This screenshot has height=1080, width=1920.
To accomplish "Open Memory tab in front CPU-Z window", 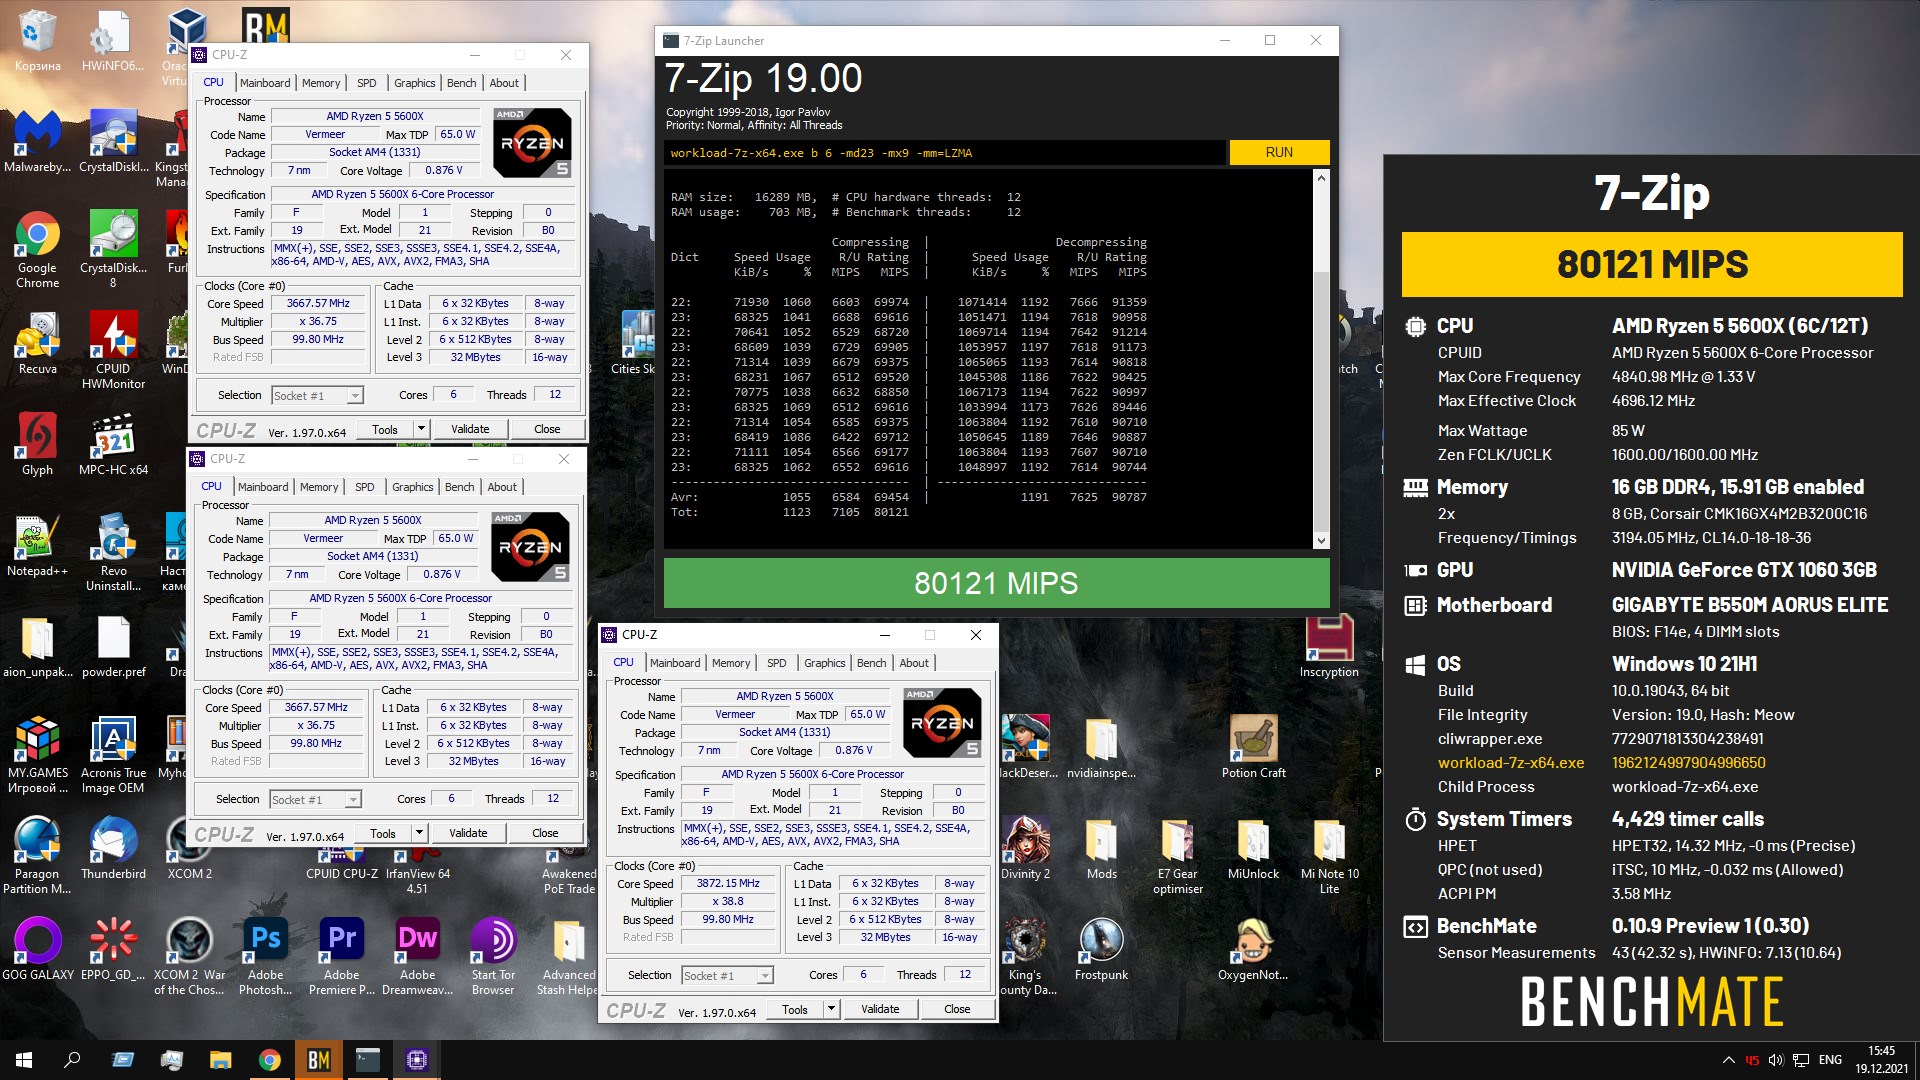I will tap(731, 663).
